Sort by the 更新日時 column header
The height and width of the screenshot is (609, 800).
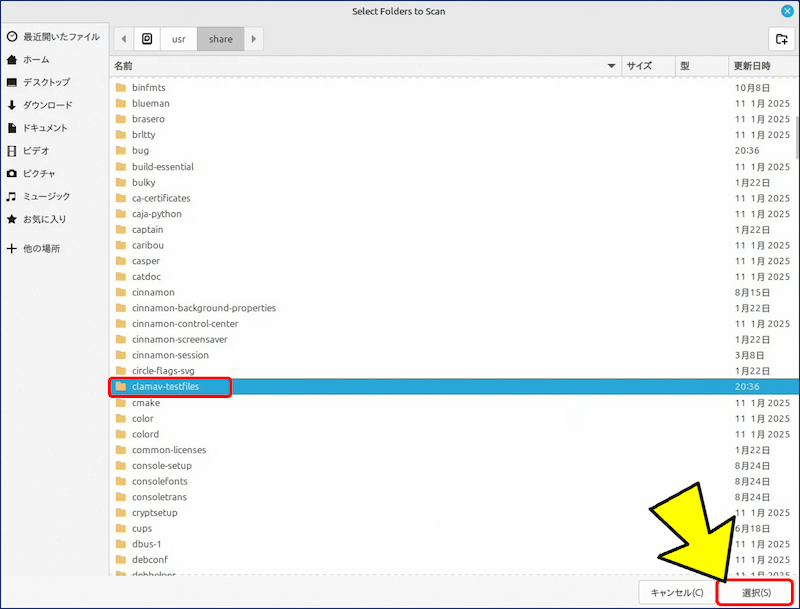[x=763, y=66]
